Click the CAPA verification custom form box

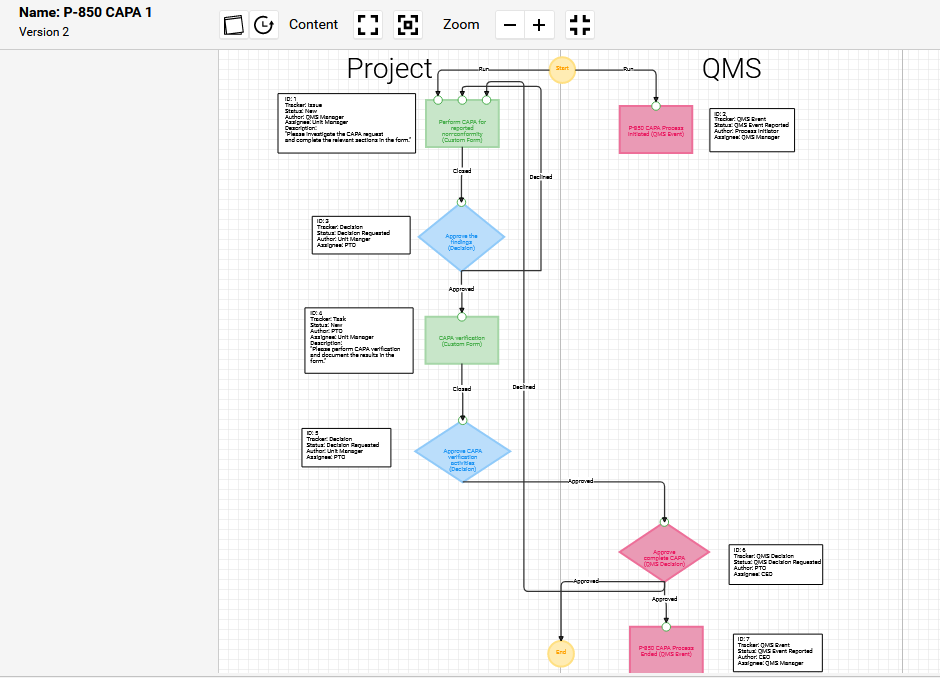[x=461, y=342]
